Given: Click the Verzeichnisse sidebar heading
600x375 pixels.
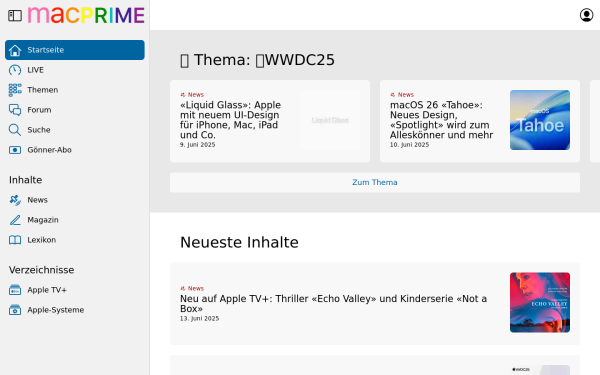Looking at the screenshot, I should tap(41, 270).
